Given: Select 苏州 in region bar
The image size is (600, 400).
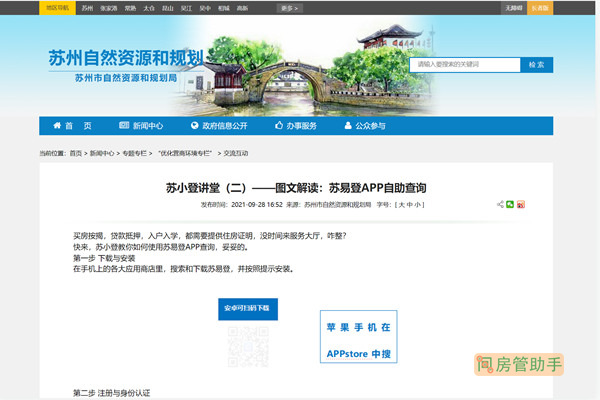Looking at the screenshot, I should tap(87, 8).
